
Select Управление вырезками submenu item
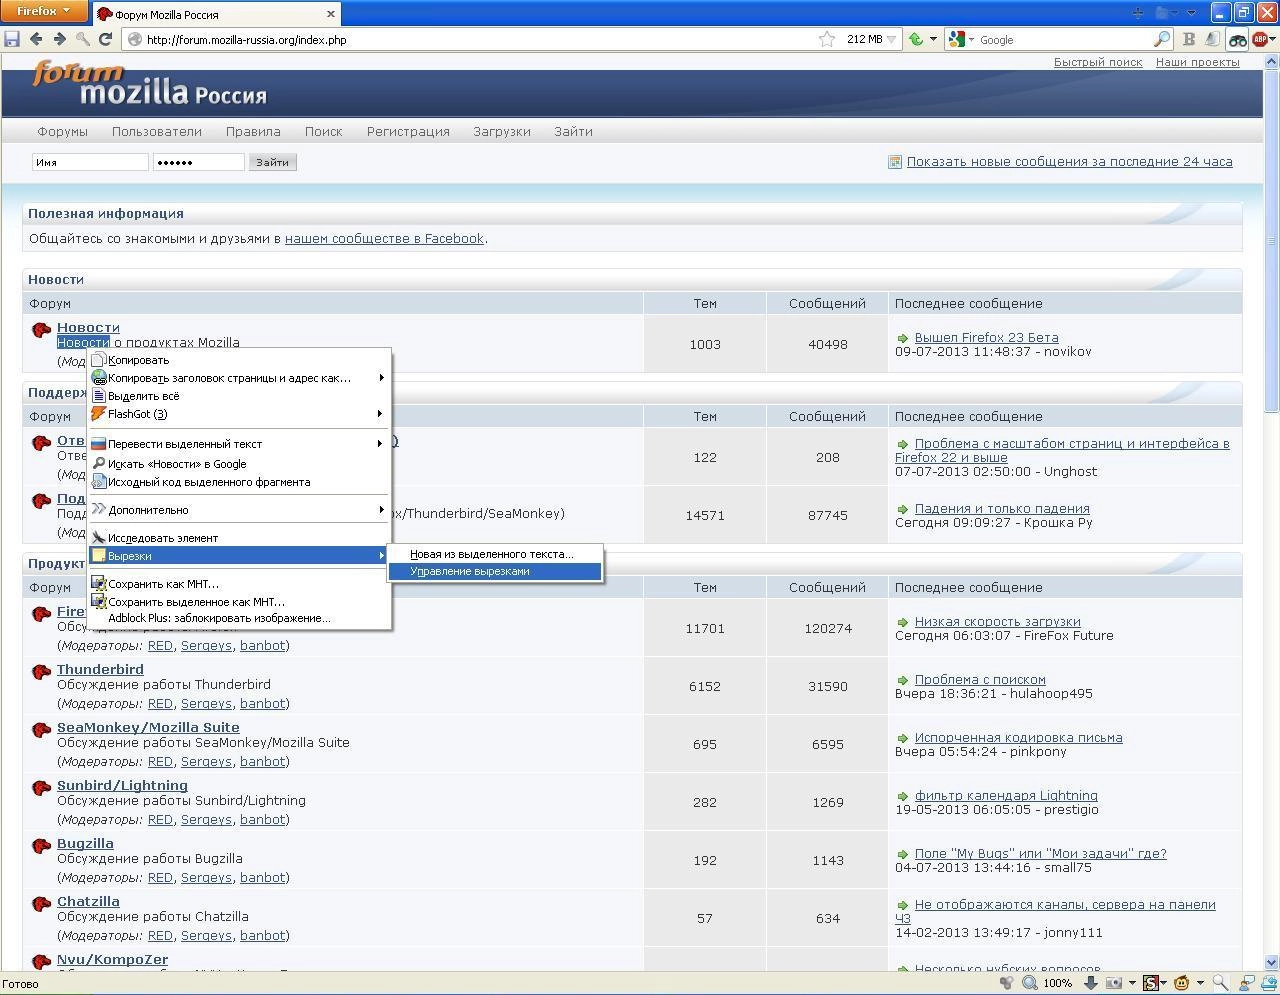tap(495, 571)
